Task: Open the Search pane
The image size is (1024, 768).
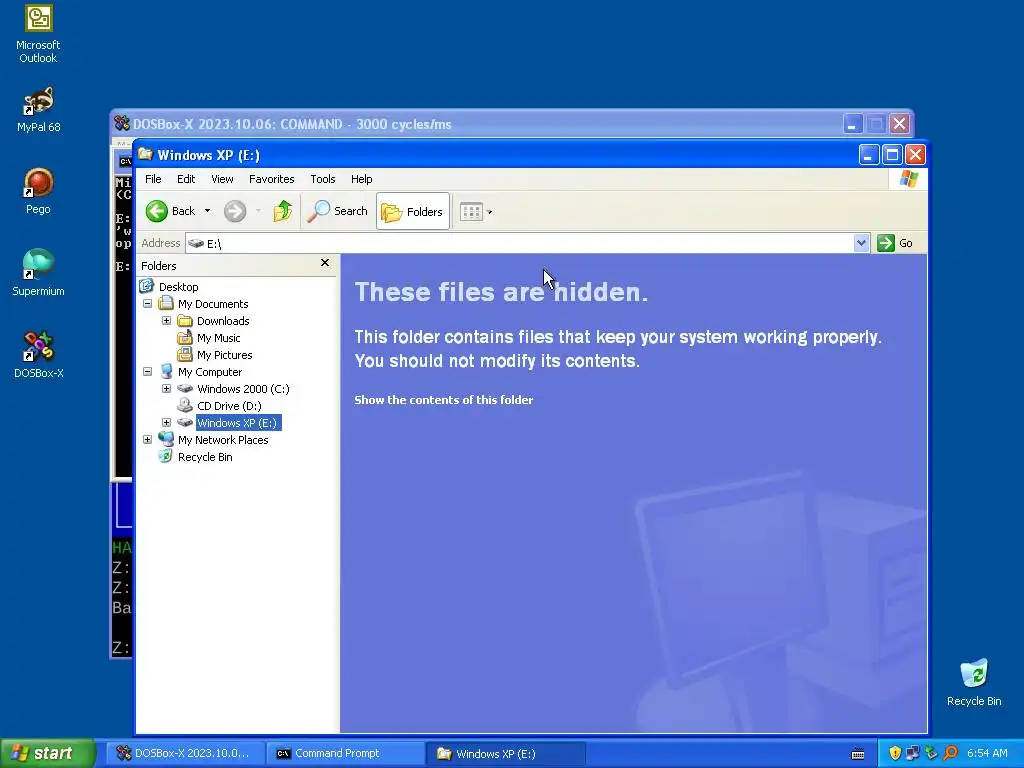Action: tap(337, 211)
